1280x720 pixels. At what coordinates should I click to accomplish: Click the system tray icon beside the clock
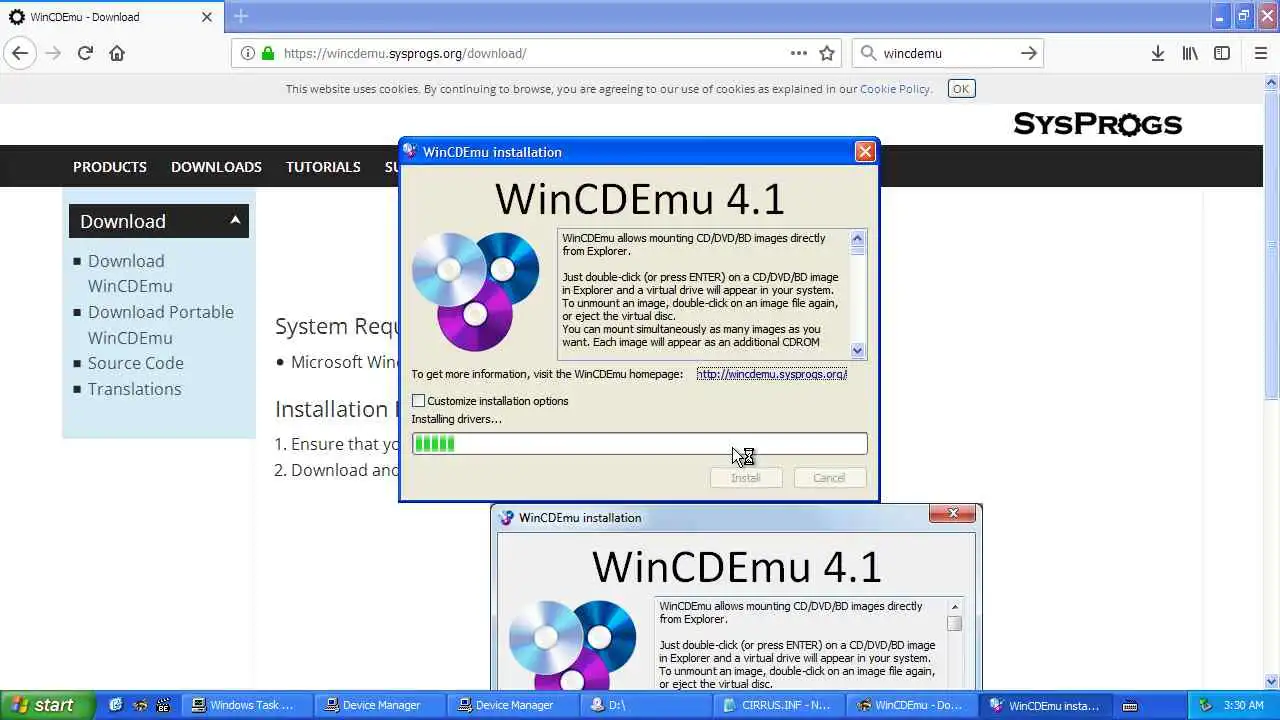(1205, 705)
